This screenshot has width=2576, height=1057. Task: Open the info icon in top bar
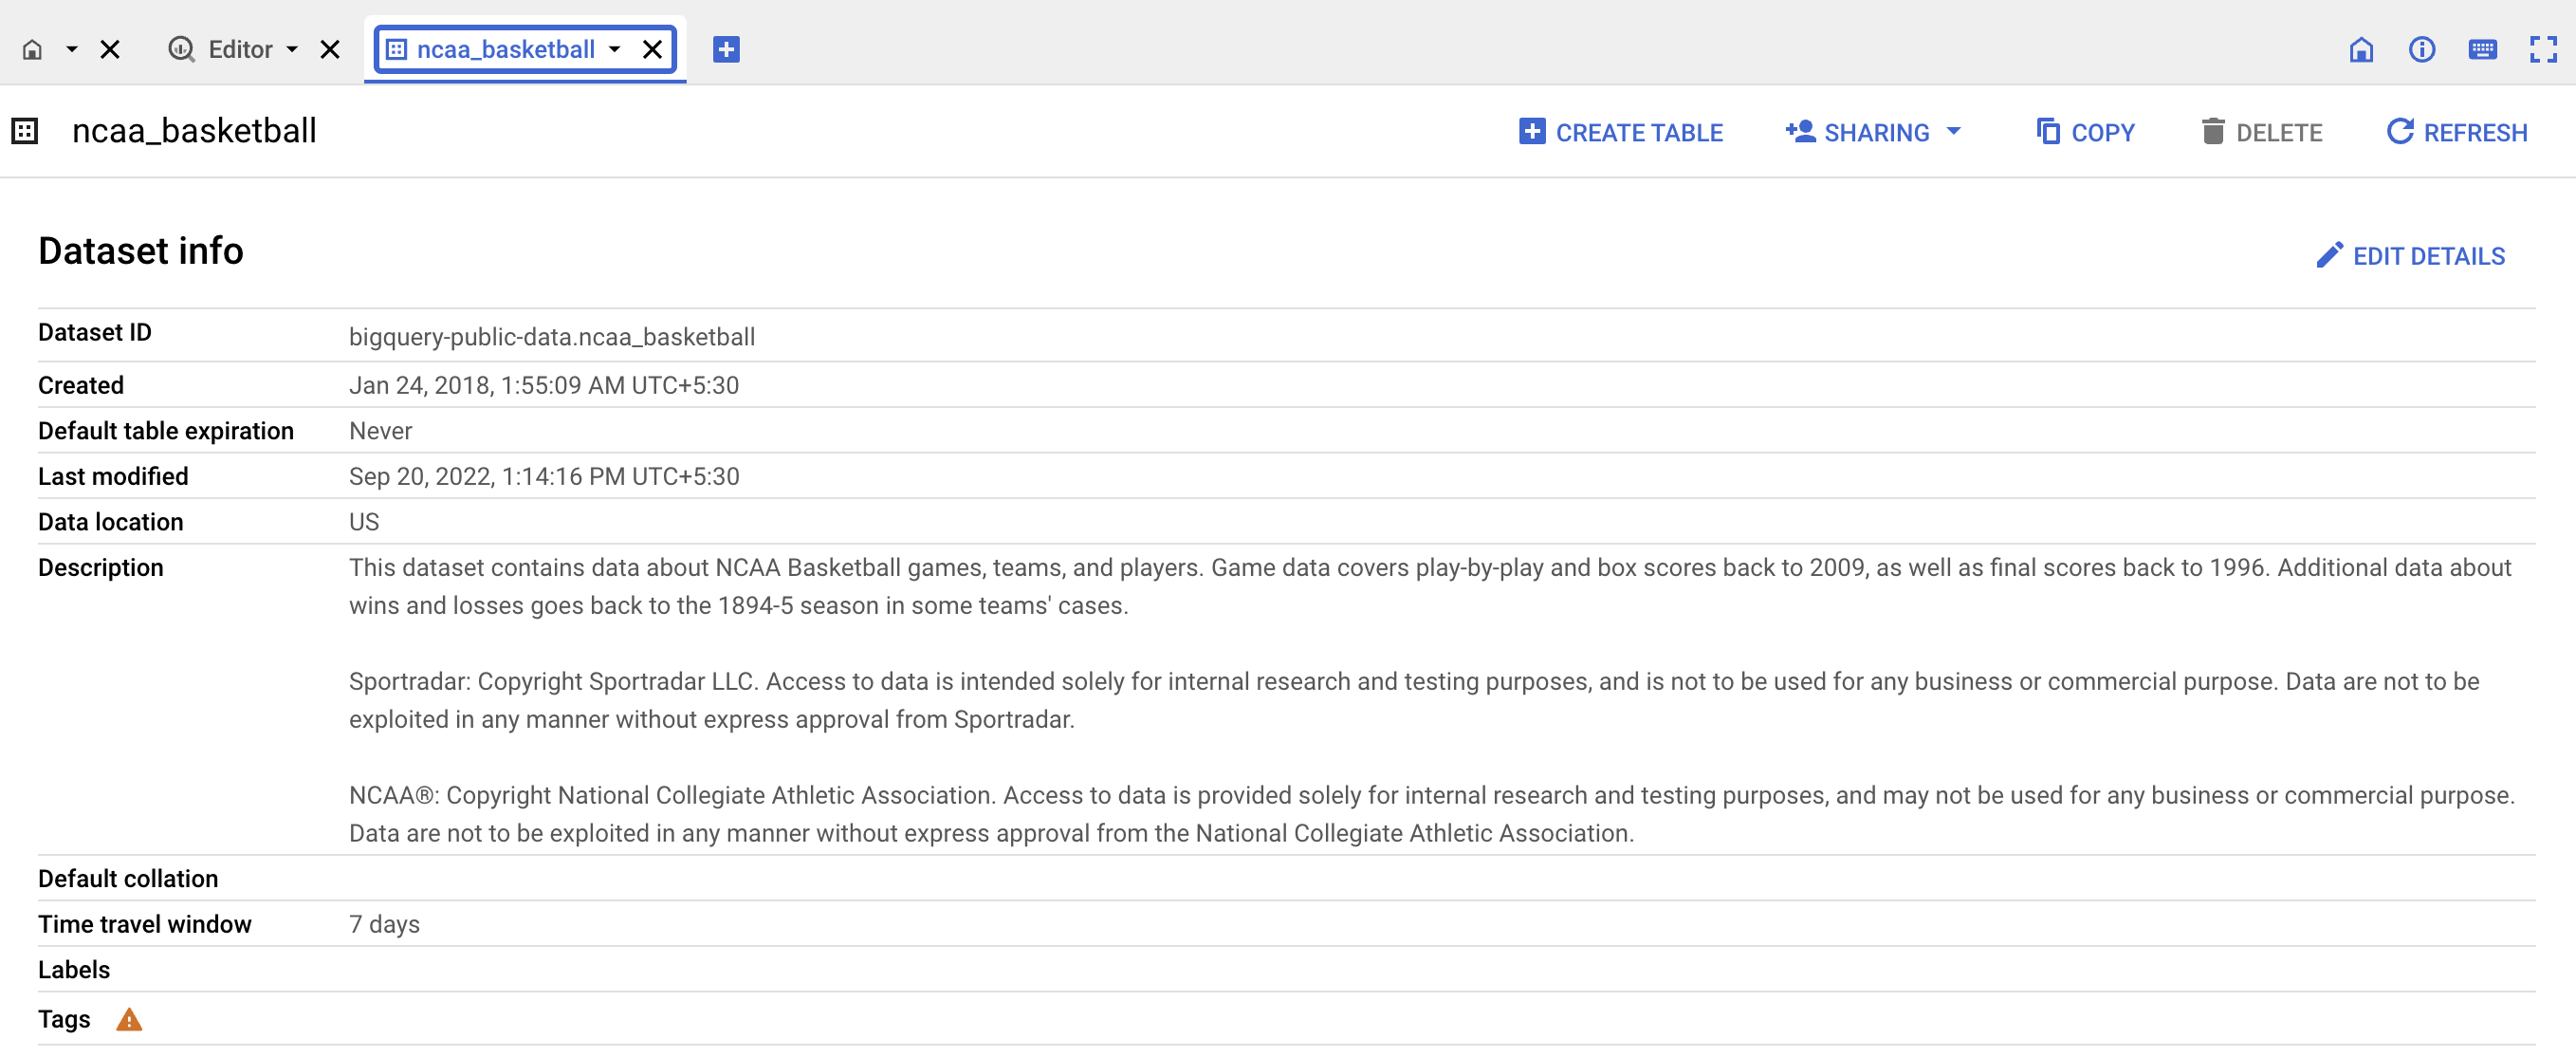click(2422, 49)
